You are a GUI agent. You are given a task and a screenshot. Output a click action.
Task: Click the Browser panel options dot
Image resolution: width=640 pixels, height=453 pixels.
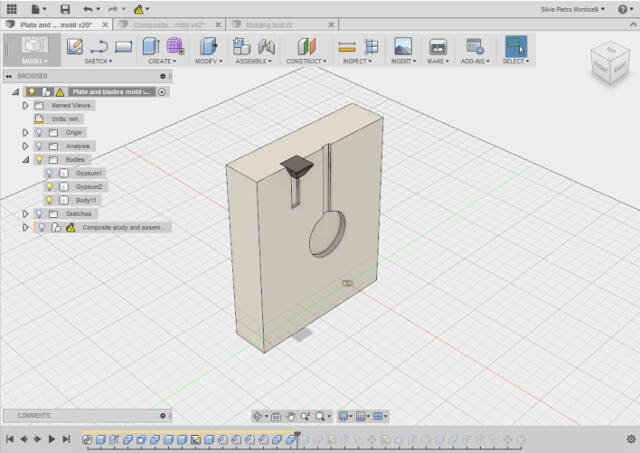click(163, 76)
